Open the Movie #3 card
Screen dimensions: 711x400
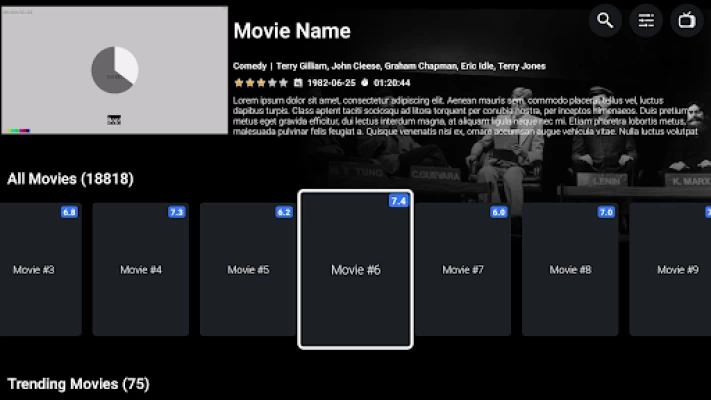41,269
